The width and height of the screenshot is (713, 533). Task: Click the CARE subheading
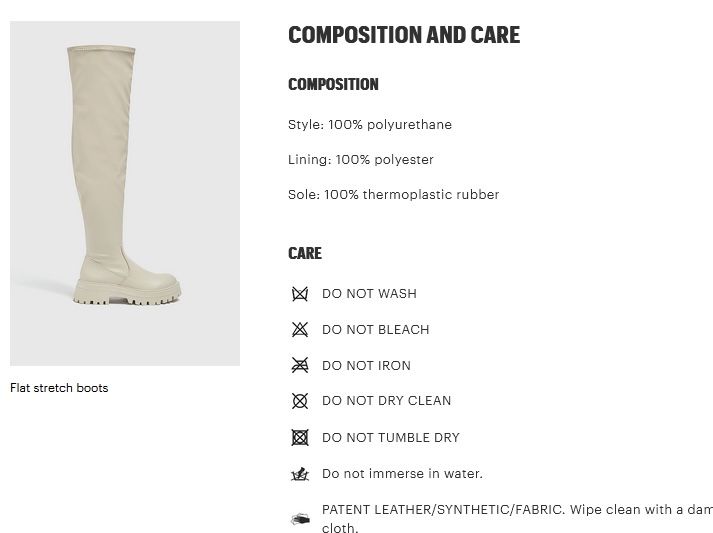point(305,254)
